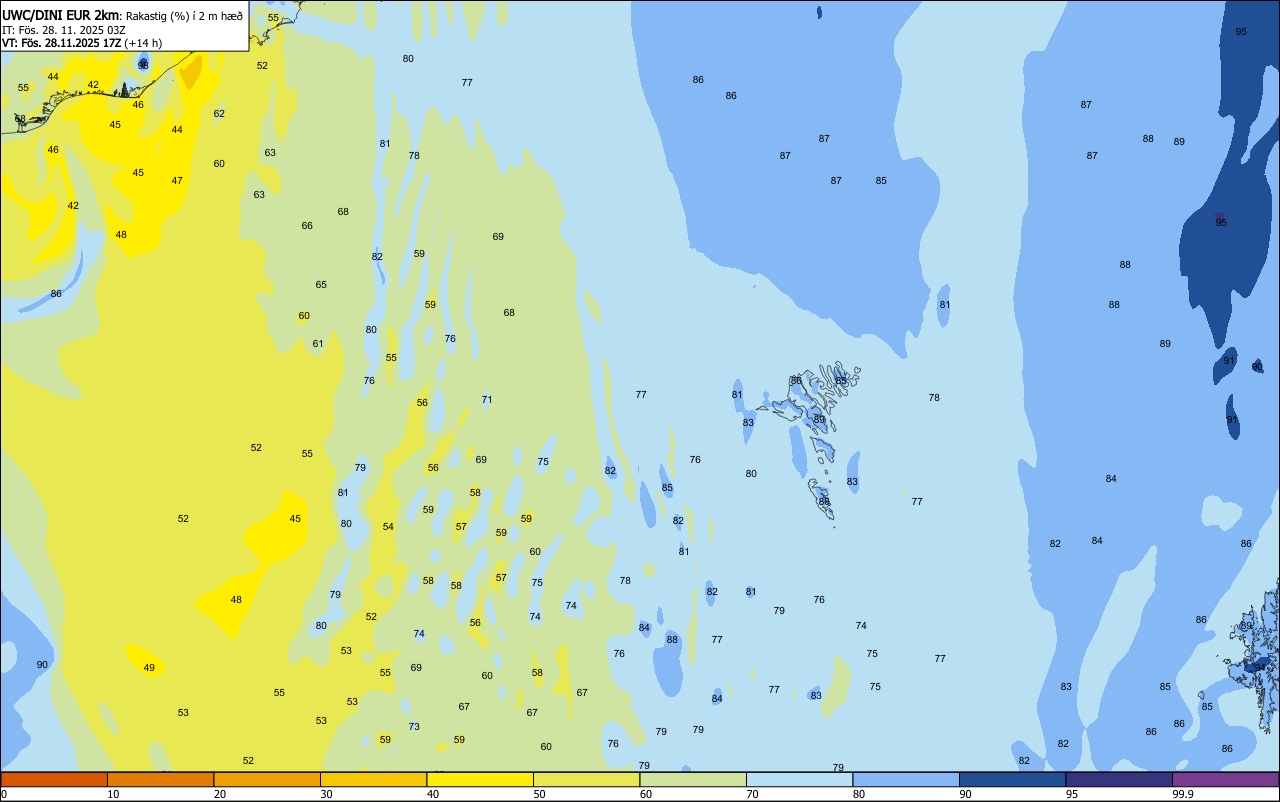
Task: Select the legend tick label '0' at the scale start
Action: 4,794
